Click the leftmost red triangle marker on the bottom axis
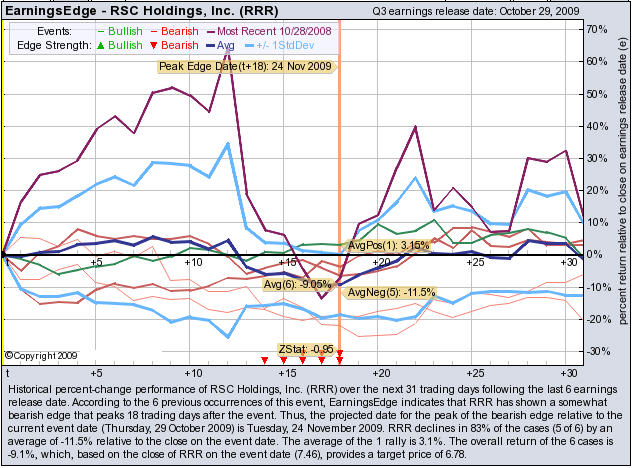The height and width of the screenshot is (468, 632). pos(264,360)
